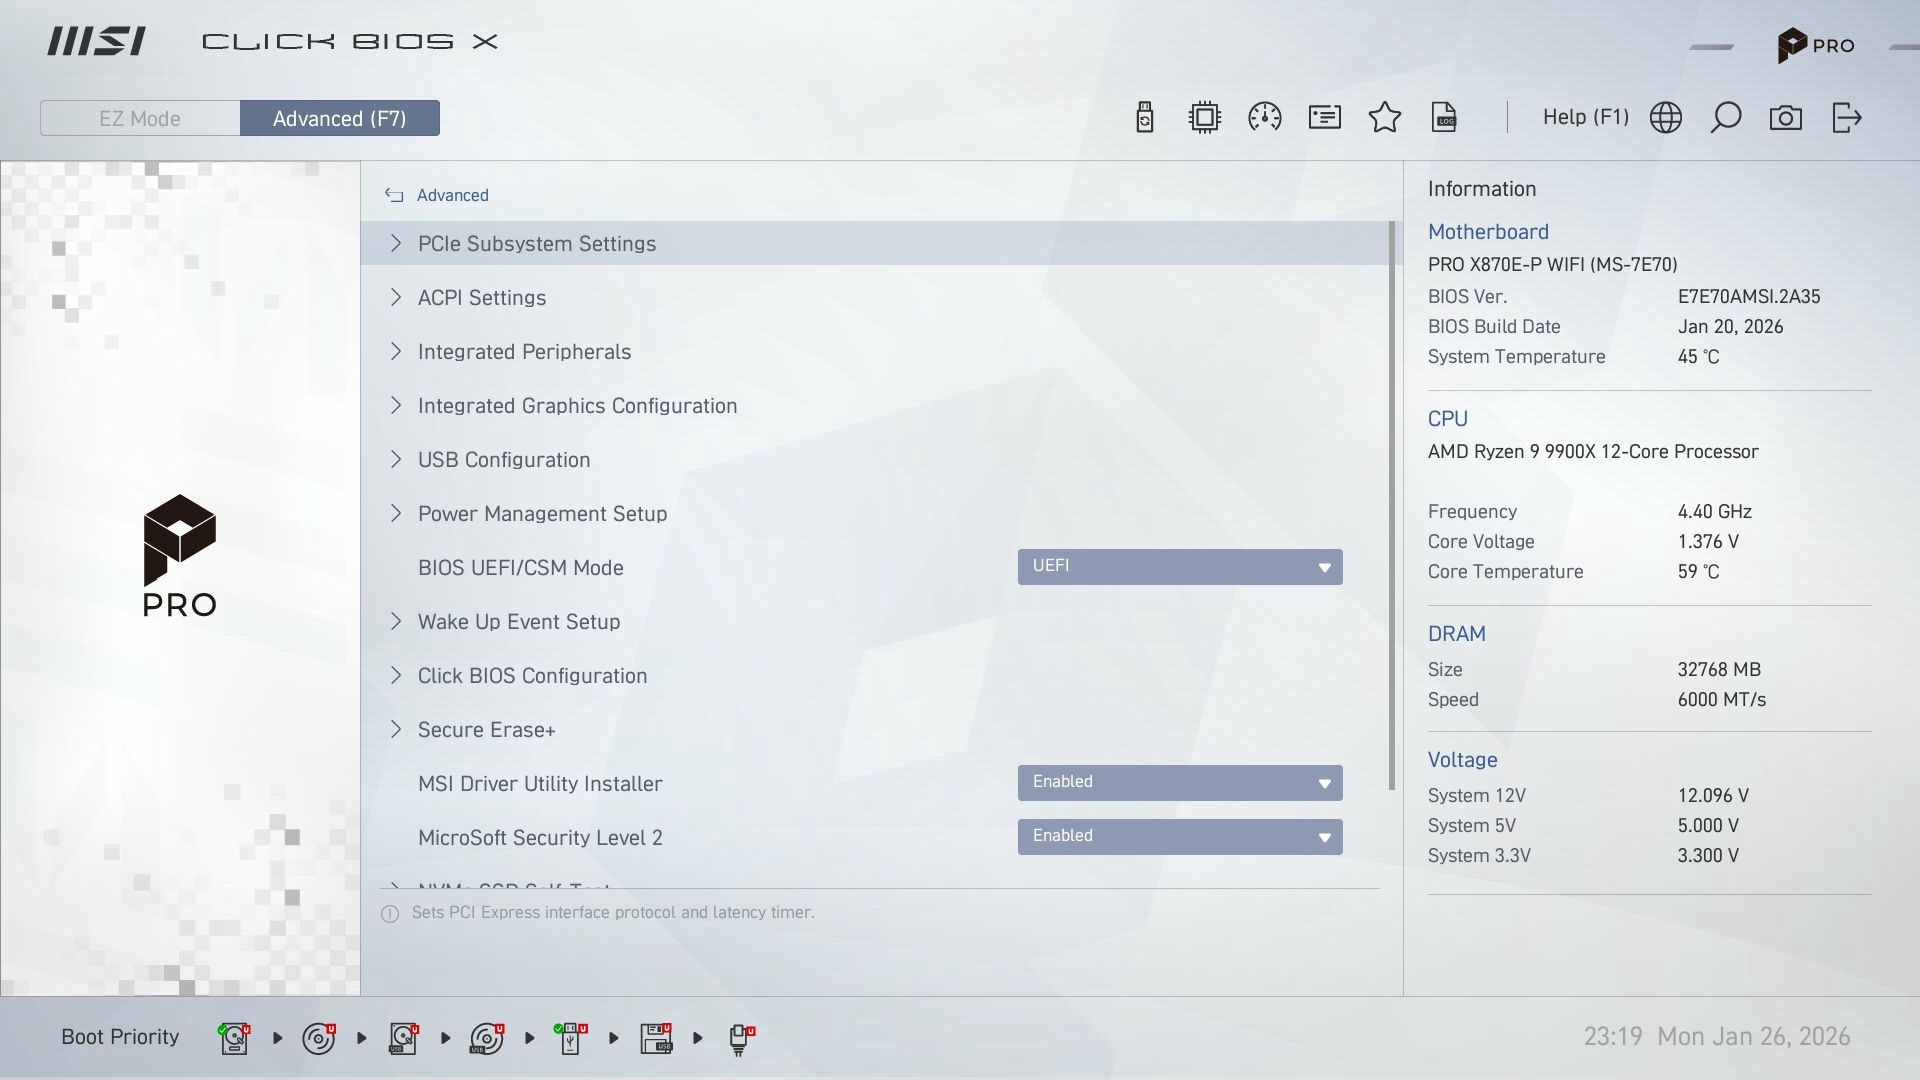Open the Favorites star icon
This screenshot has height=1080, width=1920.
[1385, 117]
